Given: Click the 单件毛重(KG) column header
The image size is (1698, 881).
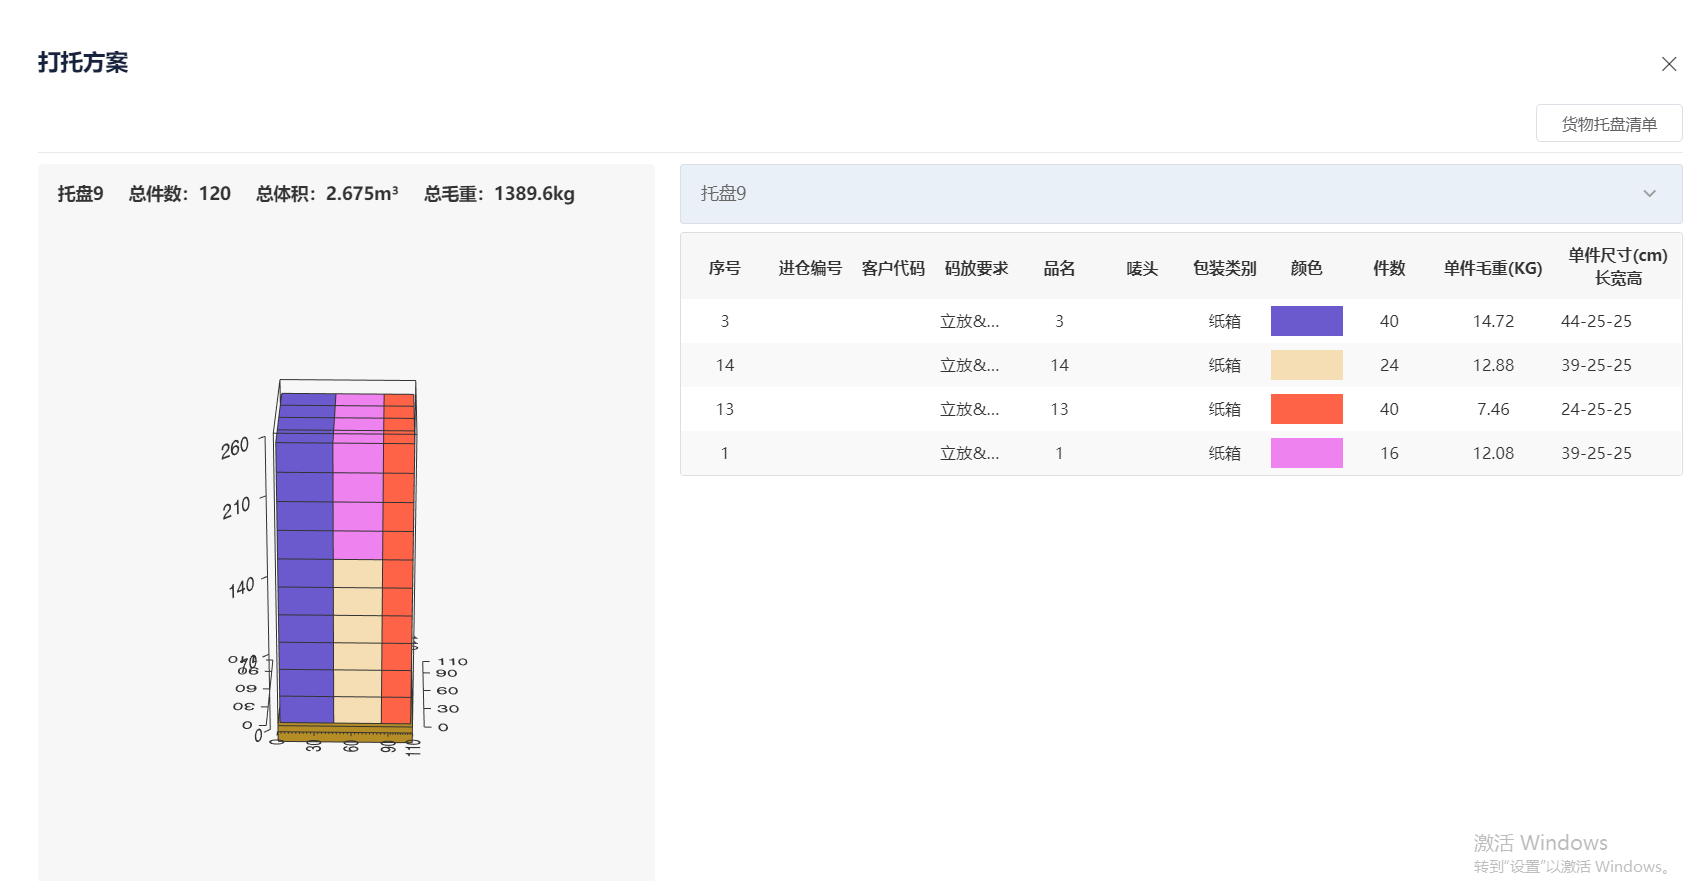Looking at the screenshot, I should [x=1492, y=268].
